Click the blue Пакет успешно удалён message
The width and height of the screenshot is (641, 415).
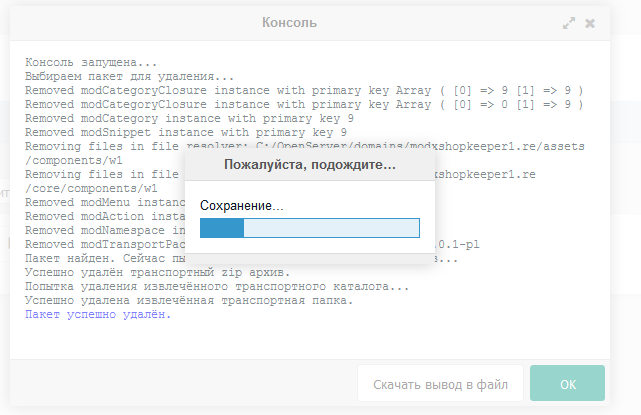pos(98,314)
